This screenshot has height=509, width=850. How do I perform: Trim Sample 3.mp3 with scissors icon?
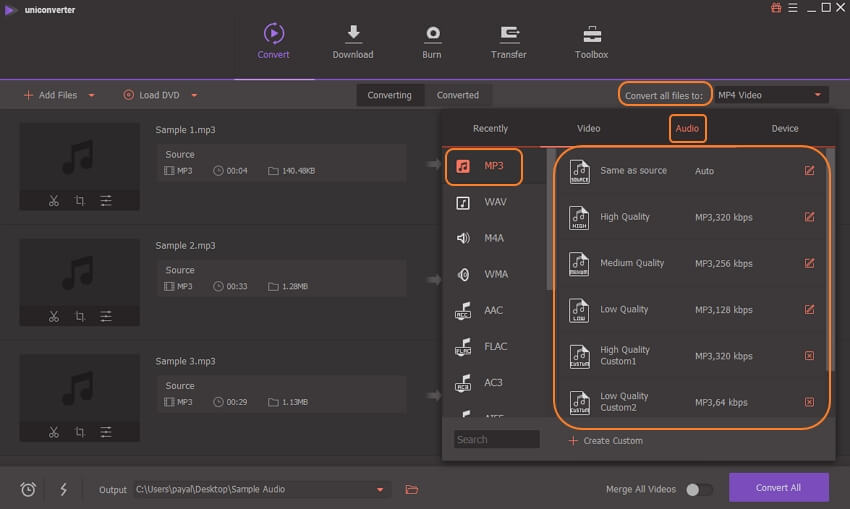pyautogui.click(x=54, y=432)
